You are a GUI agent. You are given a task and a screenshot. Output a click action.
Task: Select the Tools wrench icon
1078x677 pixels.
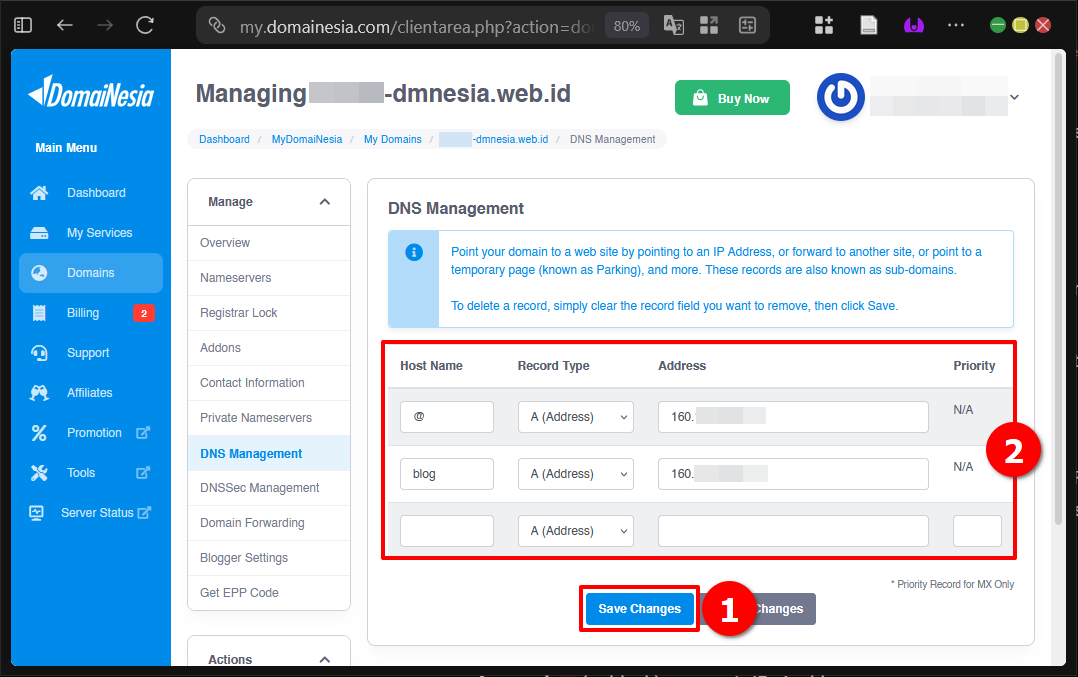click(x=38, y=472)
